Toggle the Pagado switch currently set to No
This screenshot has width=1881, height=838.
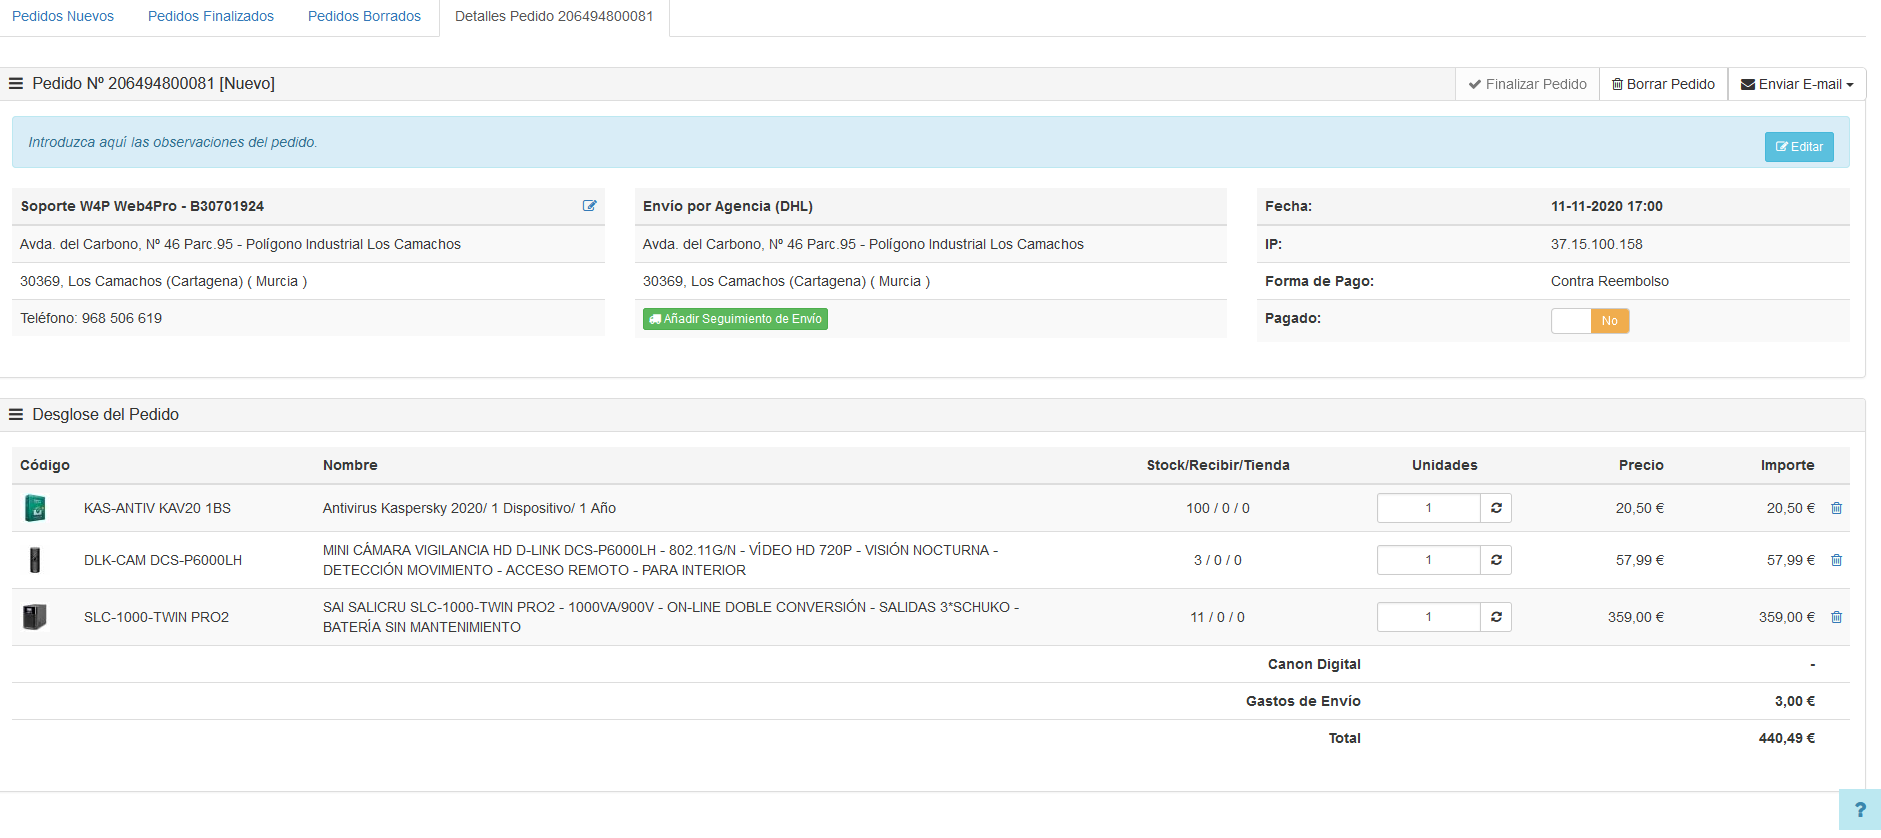[x=1589, y=321]
